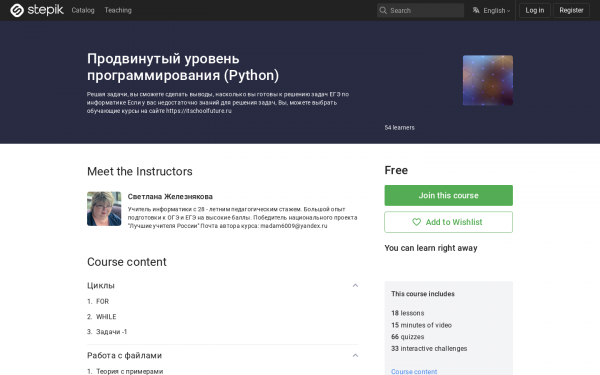600x375 pixels.
Task: Click the Log in button
Action: (x=535, y=10)
